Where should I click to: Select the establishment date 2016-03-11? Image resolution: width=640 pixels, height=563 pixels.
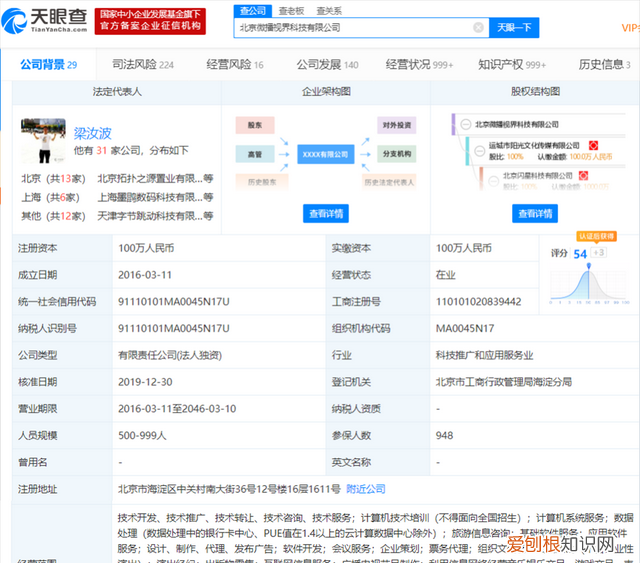(x=145, y=275)
